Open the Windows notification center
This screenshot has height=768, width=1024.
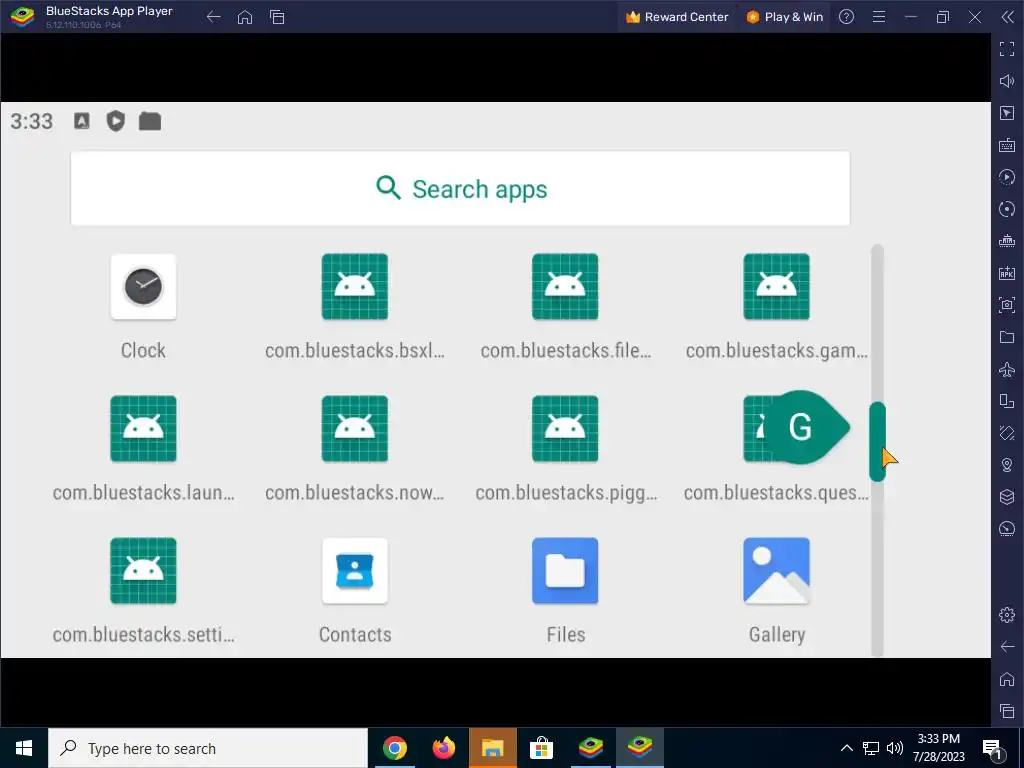tap(993, 749)
